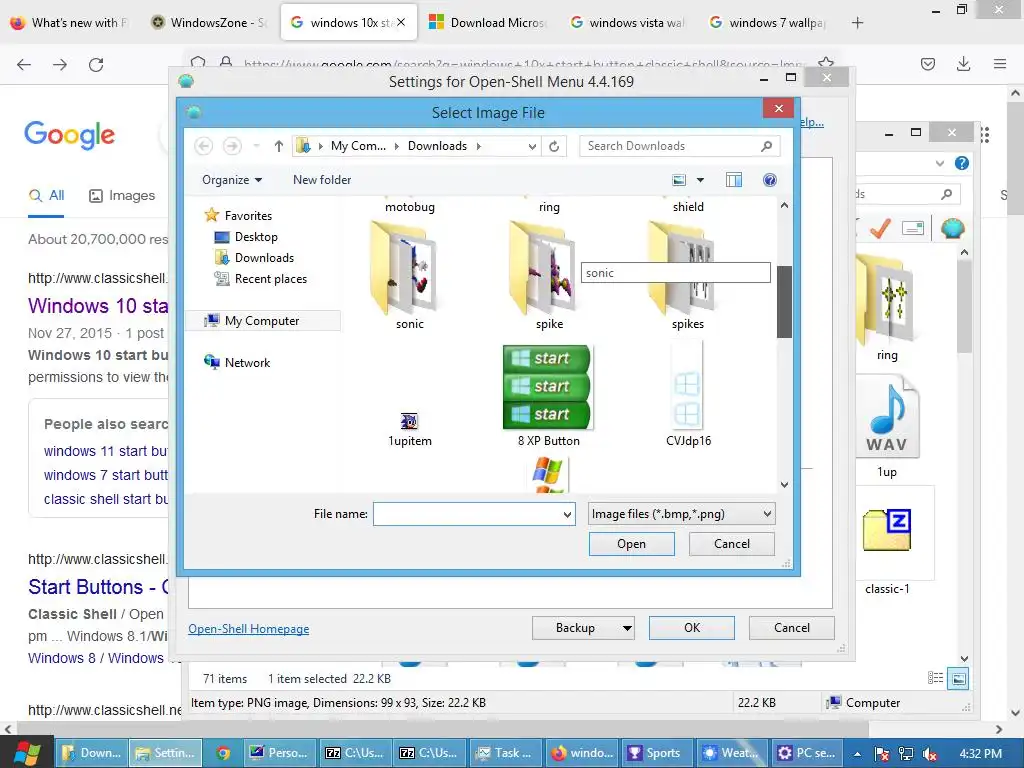Click the File name input box
1024x768 pixels.
tap(466, 514)
